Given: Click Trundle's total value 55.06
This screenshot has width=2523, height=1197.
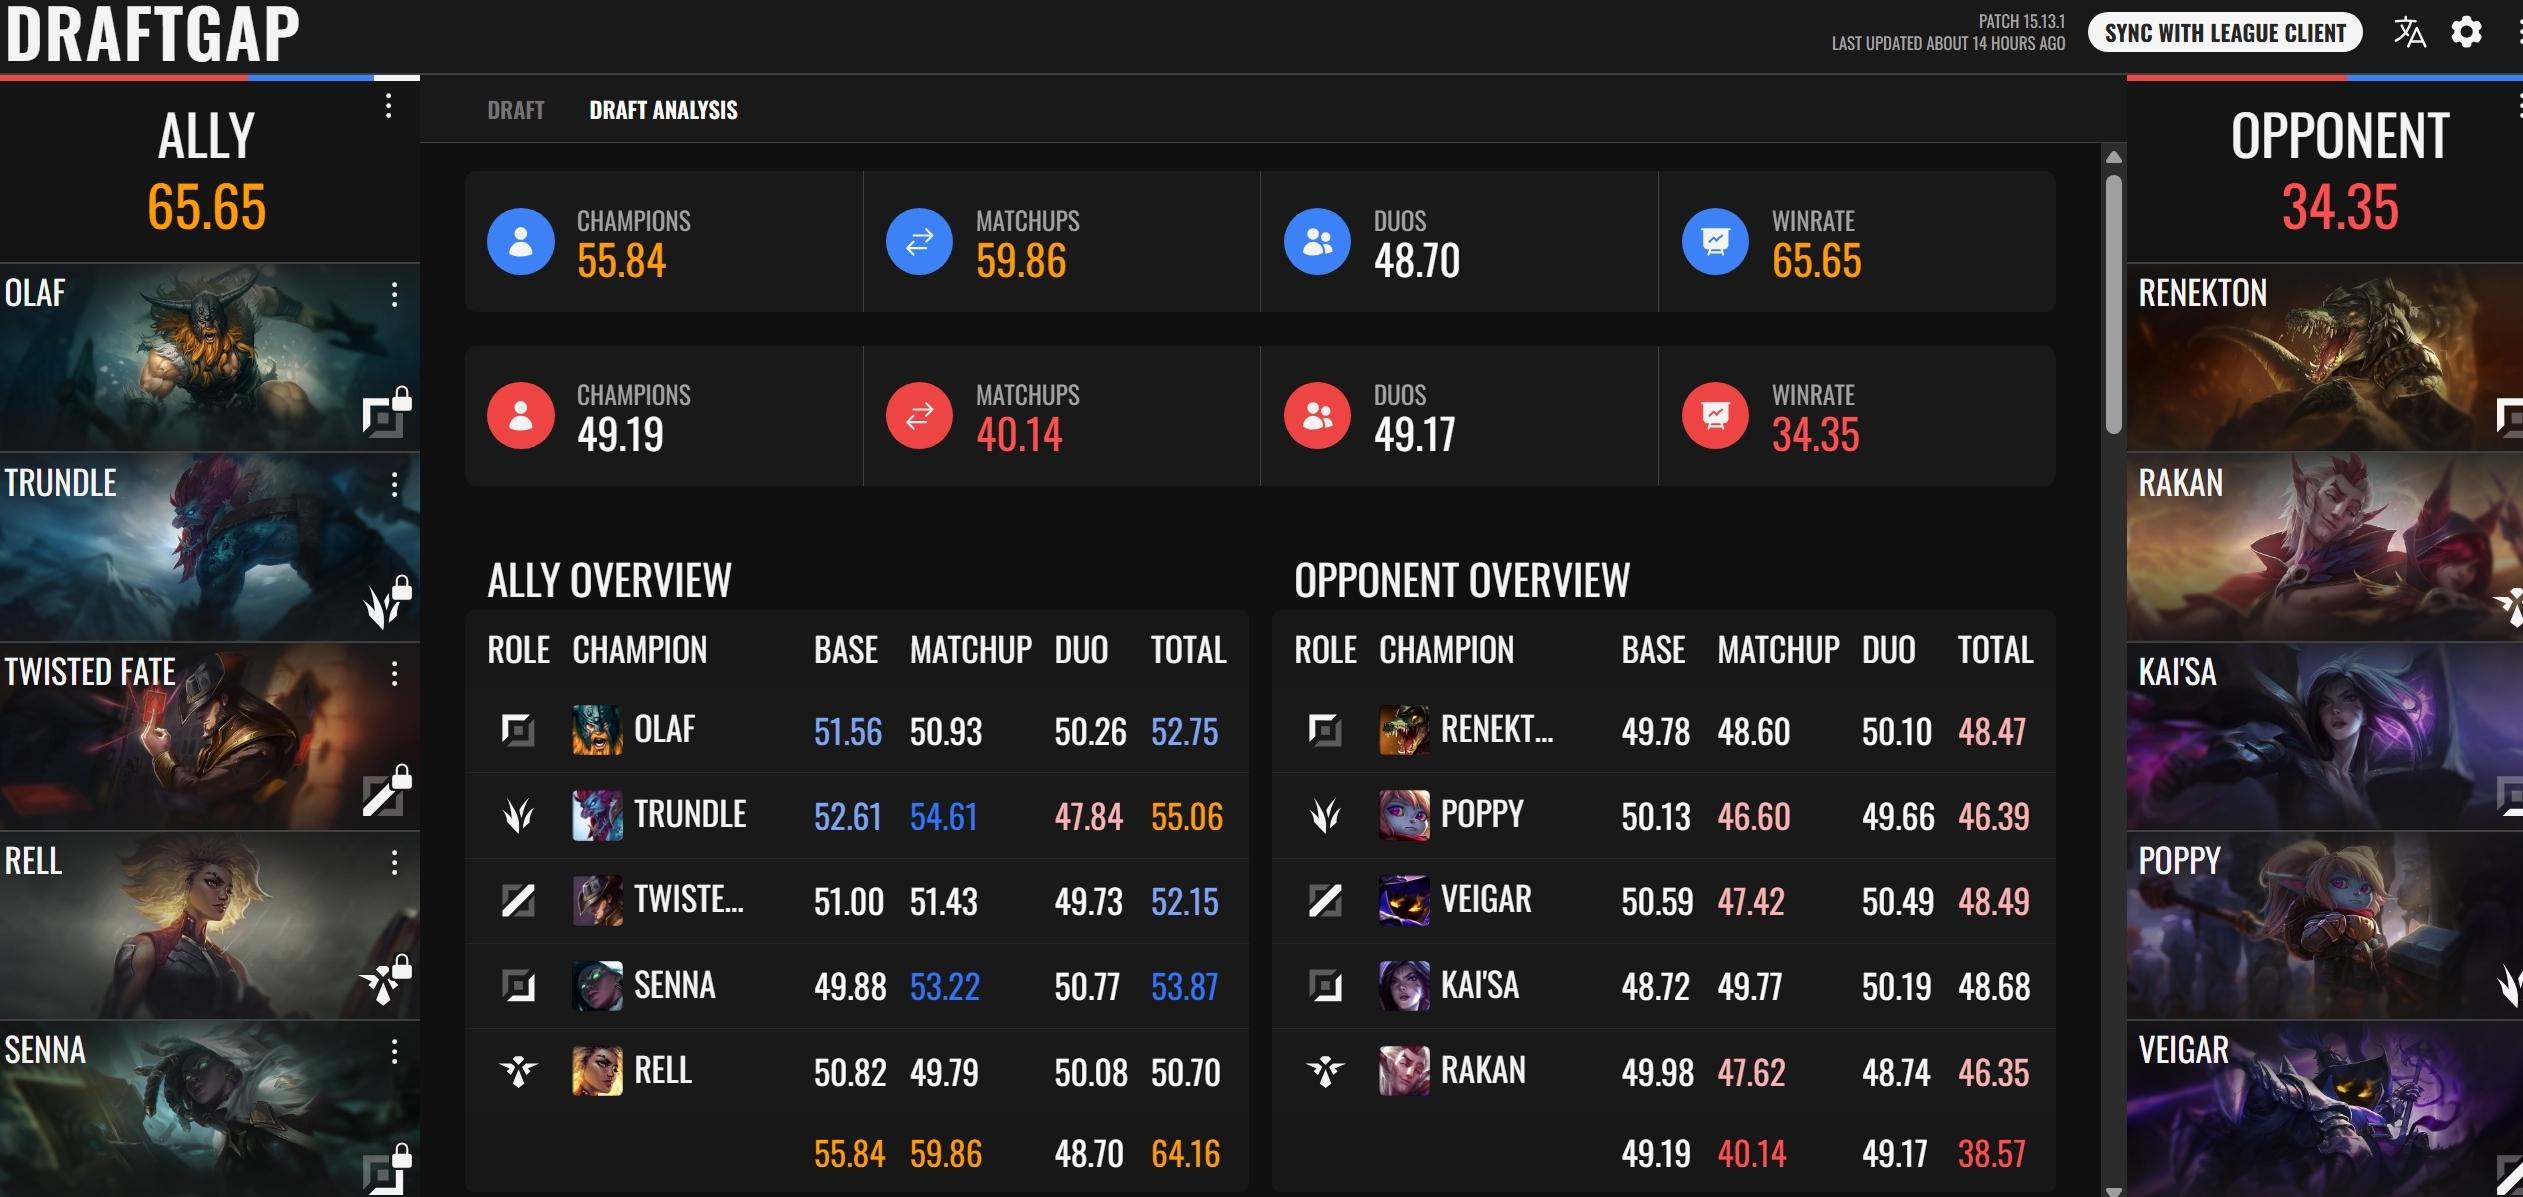Looking at the screenshot, I should click(1186, 817).
